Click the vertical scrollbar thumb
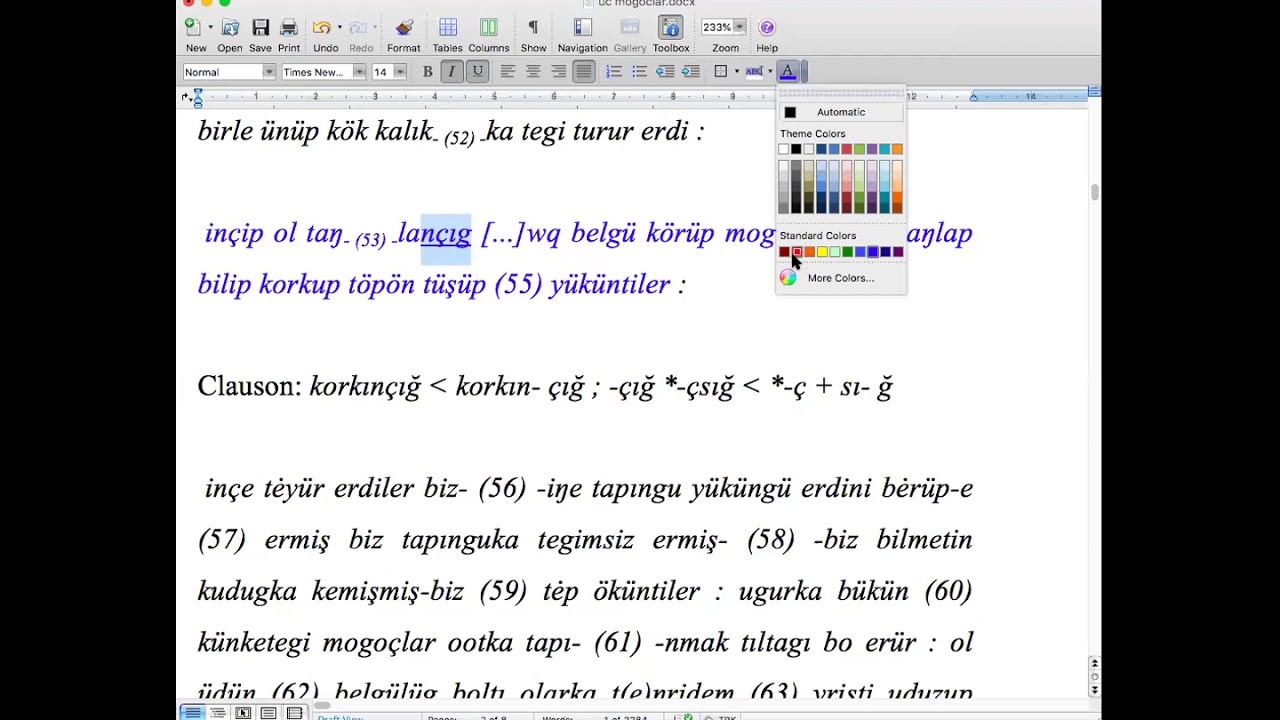Image resolution: width=1280 pixels, height=720 pixels. tap(1095, 192)
